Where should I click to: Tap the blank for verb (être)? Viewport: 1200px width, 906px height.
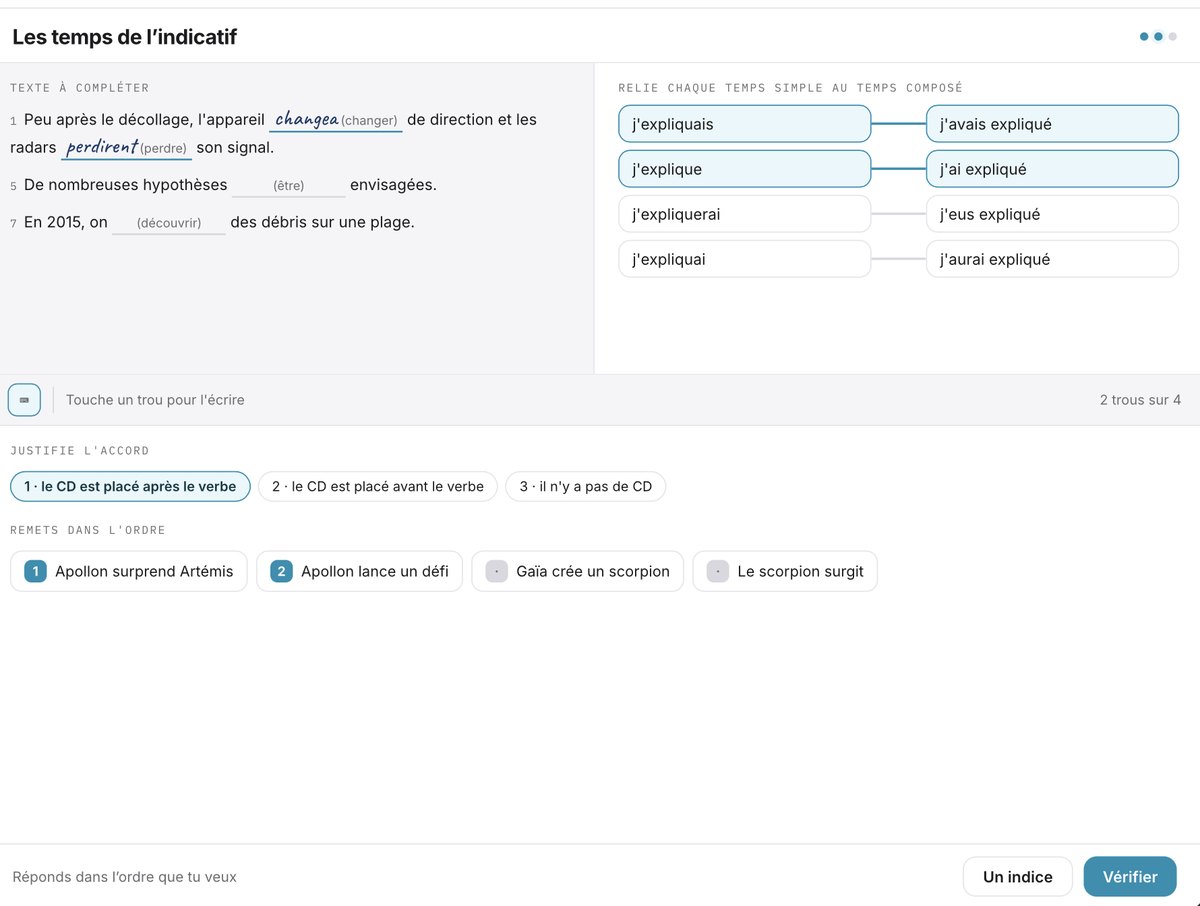click(x=288, y=186)
